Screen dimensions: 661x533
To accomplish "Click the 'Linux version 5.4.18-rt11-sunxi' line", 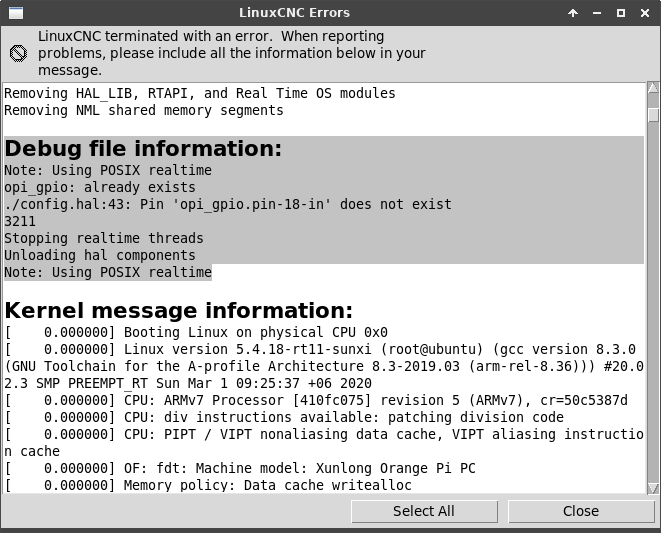I will (320, 350).
